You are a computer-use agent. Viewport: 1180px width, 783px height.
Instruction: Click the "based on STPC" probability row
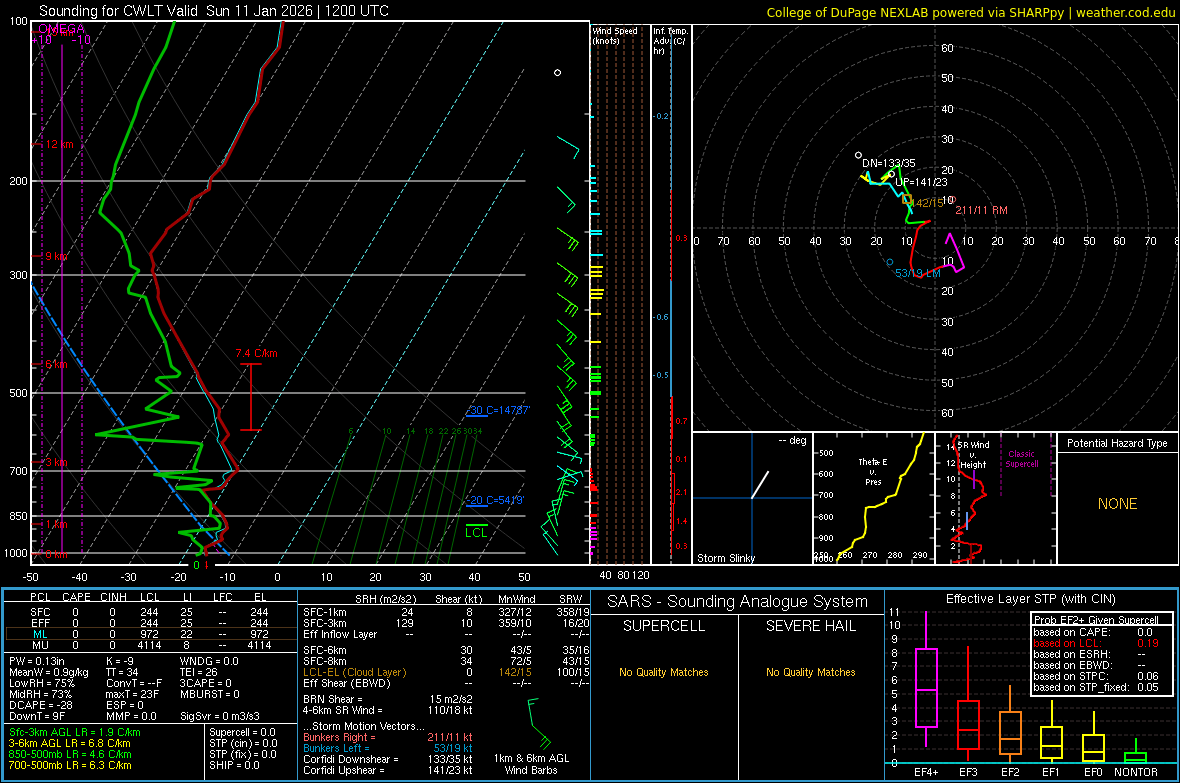(1096, 676)
